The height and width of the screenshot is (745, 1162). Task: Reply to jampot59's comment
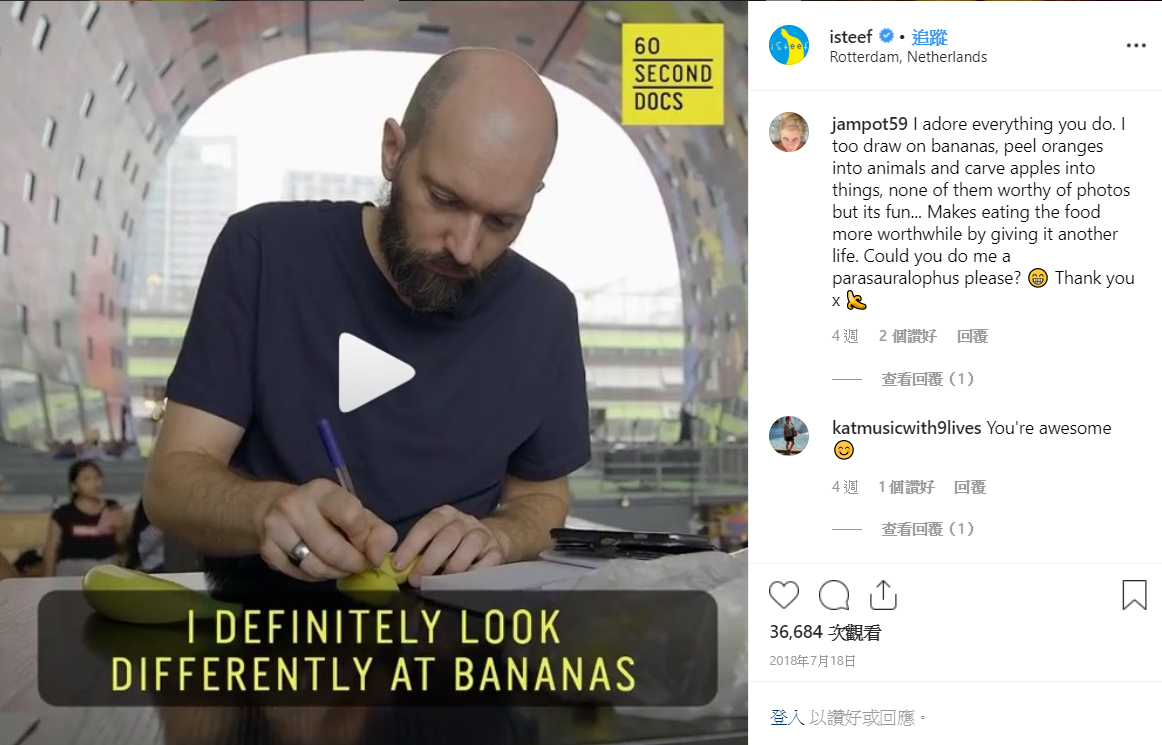(972, 337)
